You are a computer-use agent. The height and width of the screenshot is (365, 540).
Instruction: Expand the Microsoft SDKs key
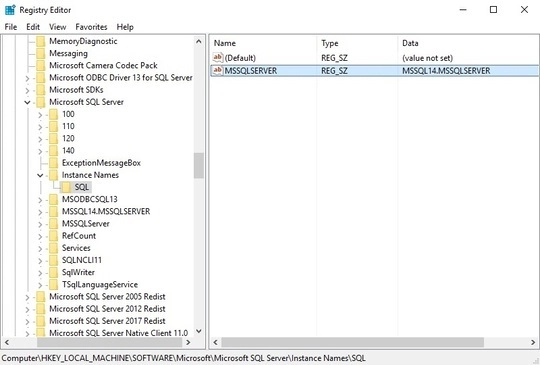(27, 90)
